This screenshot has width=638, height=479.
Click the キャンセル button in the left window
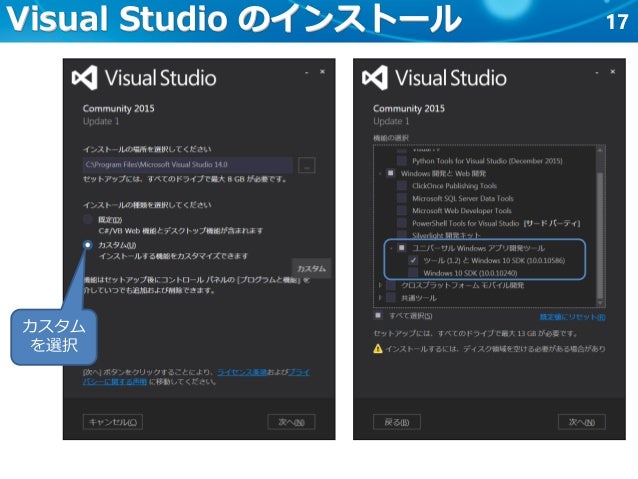pyautogui.click(x=113, y=422)
